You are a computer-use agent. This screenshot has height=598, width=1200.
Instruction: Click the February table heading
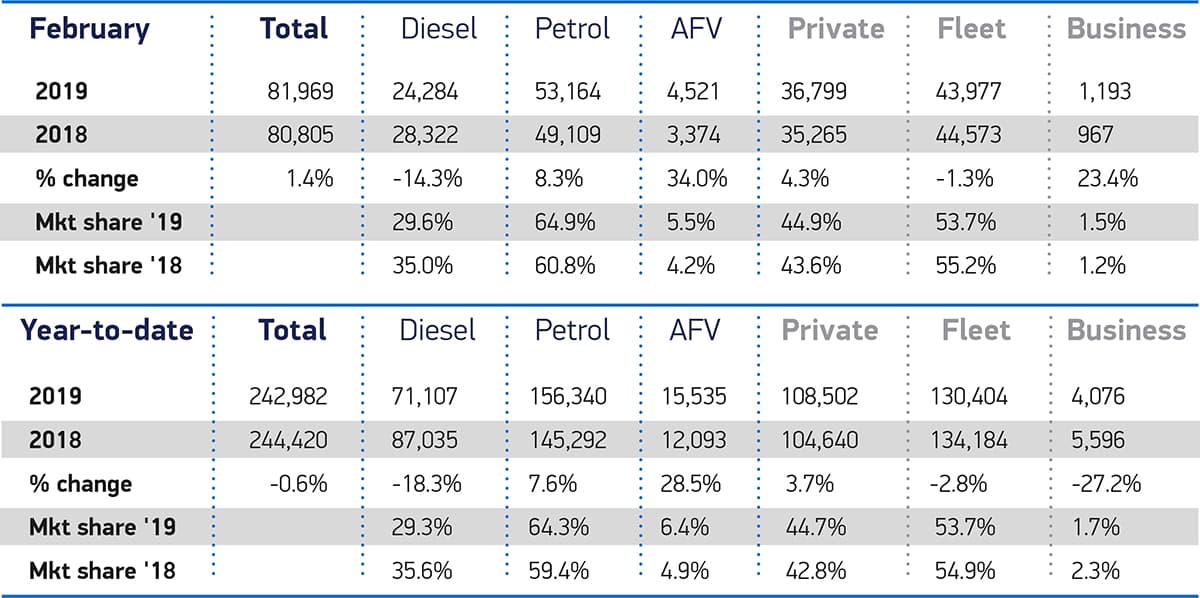[x=89, y=29]
